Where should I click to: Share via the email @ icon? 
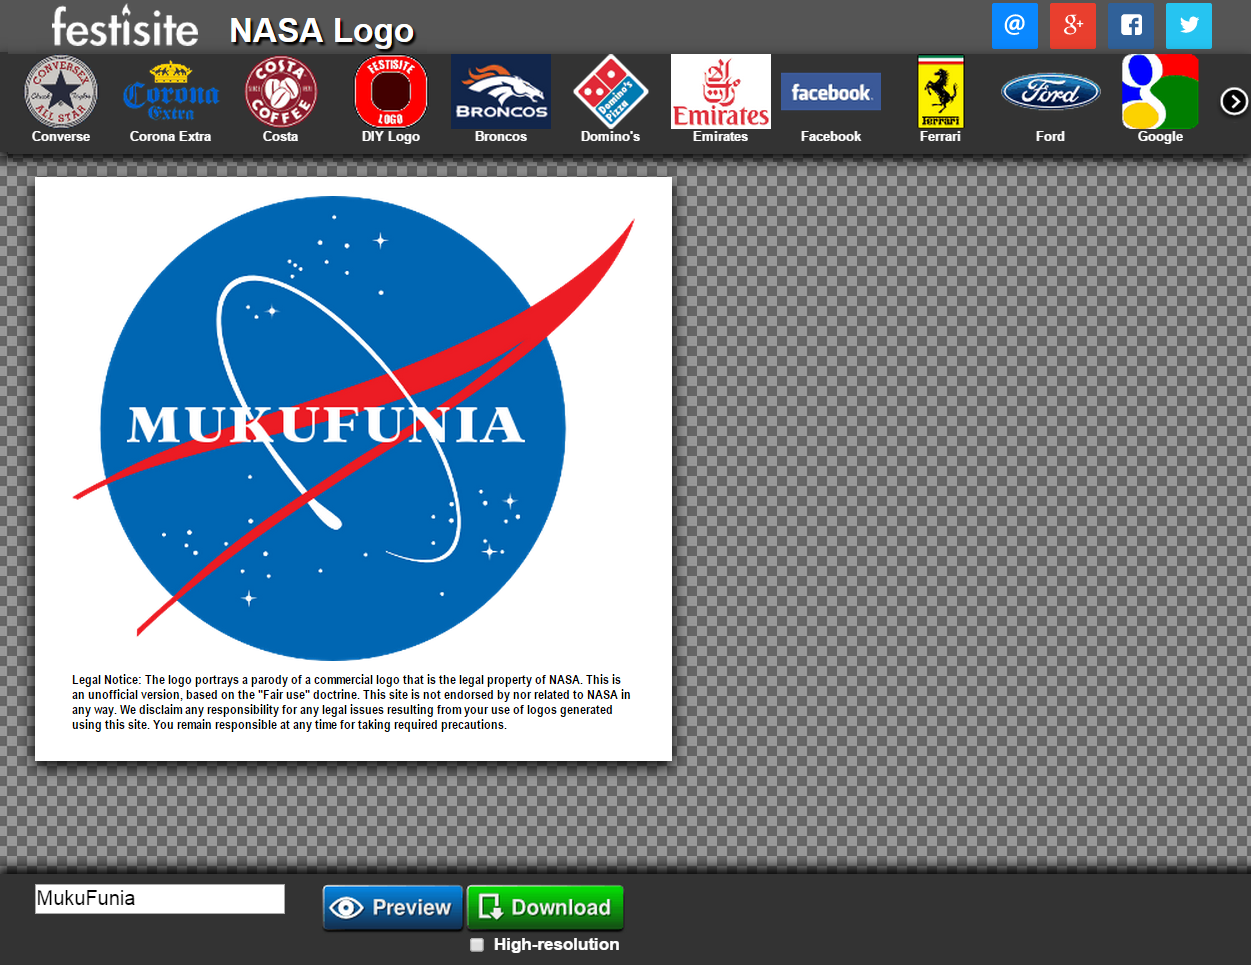(x=1015, y=26)
